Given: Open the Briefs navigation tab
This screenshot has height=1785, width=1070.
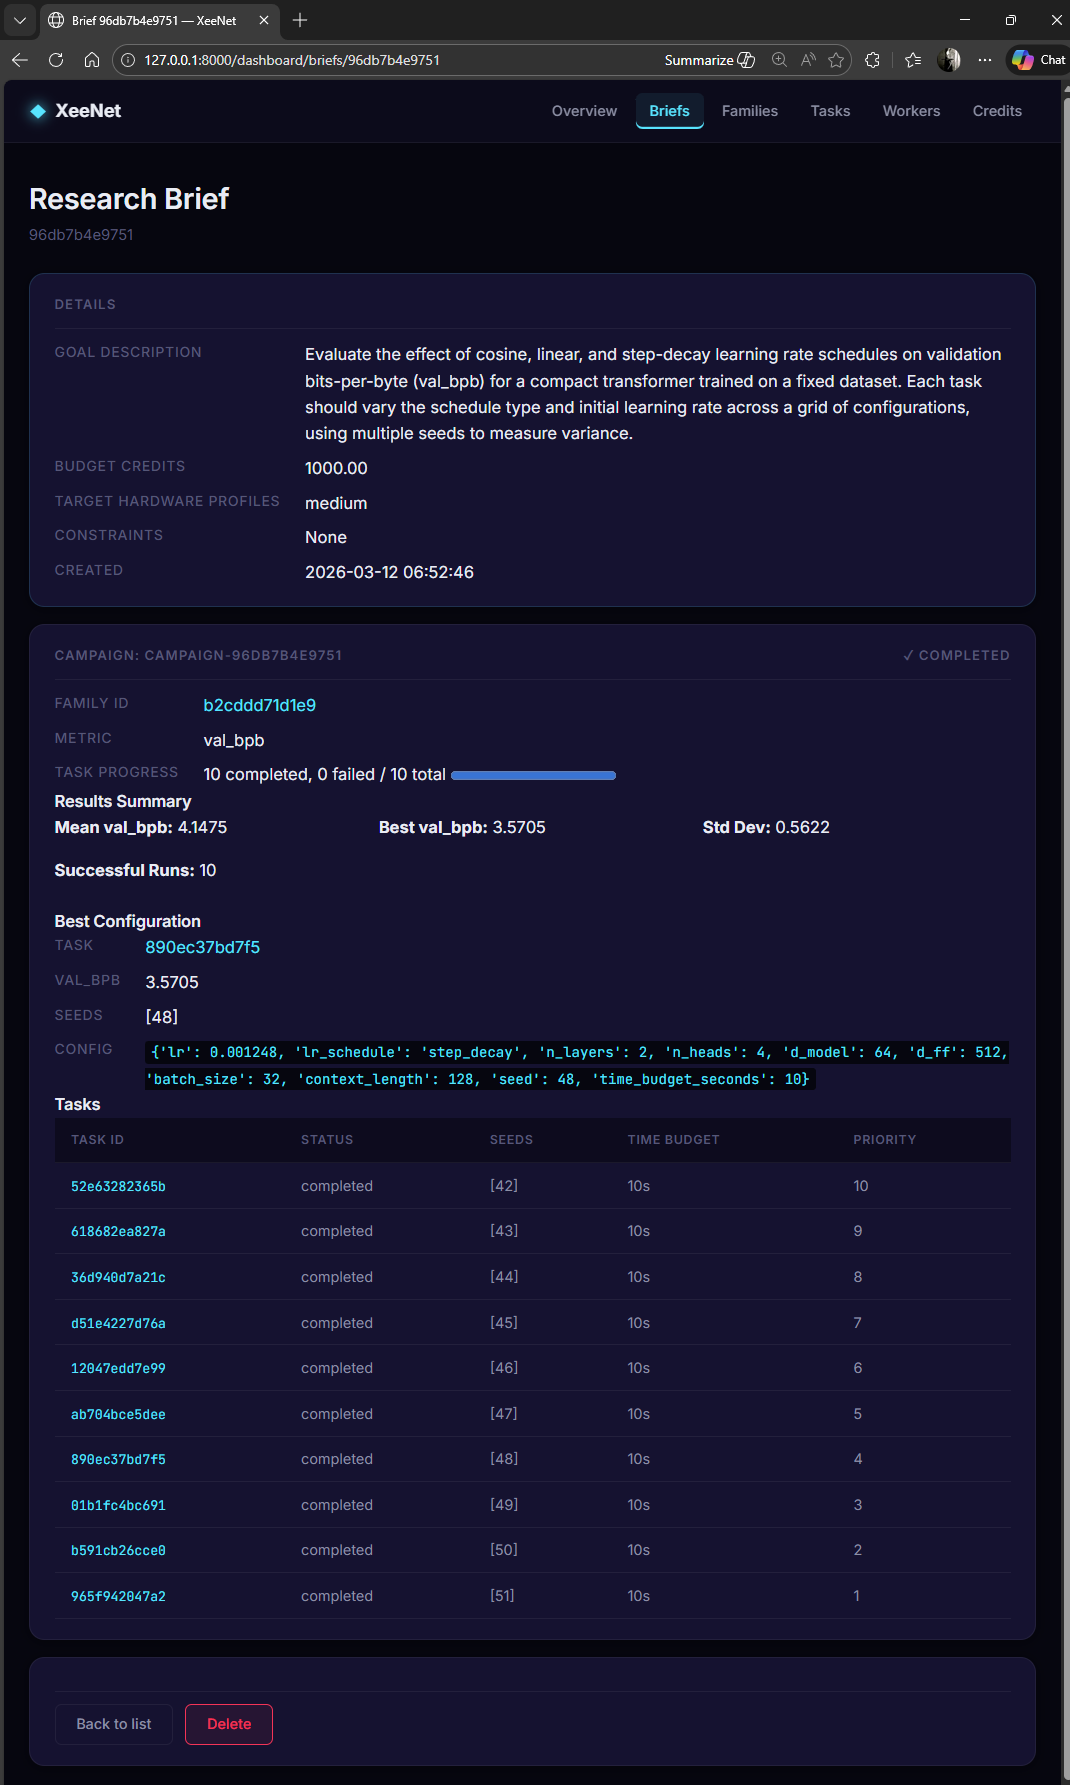Looking at the screenshot, I should click(x=669, y=111).
